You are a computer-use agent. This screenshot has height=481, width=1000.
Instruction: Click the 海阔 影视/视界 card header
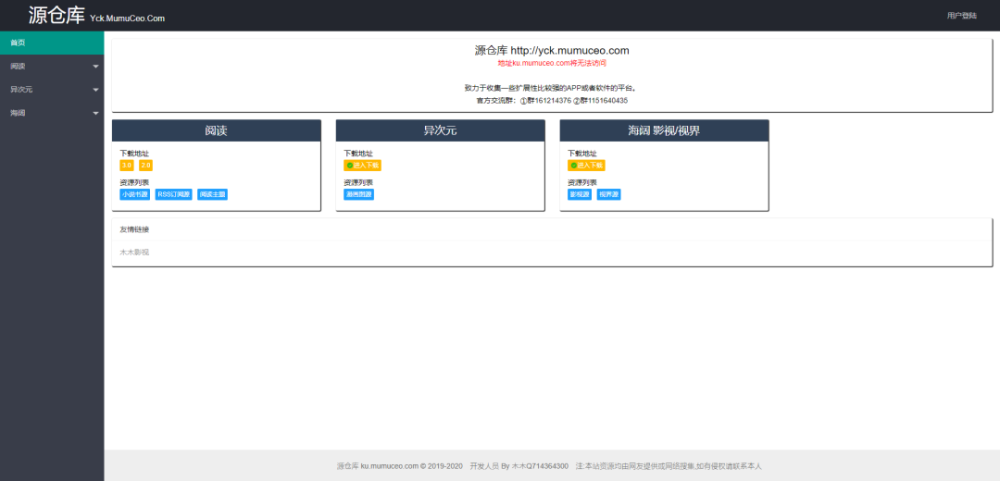(664, 131)
